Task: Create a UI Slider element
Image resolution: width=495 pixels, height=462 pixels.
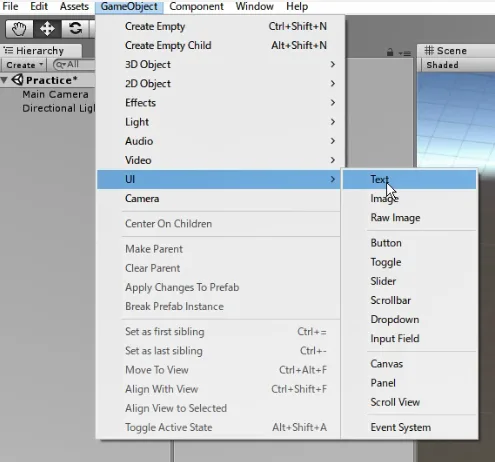Action: pos(409,281)
